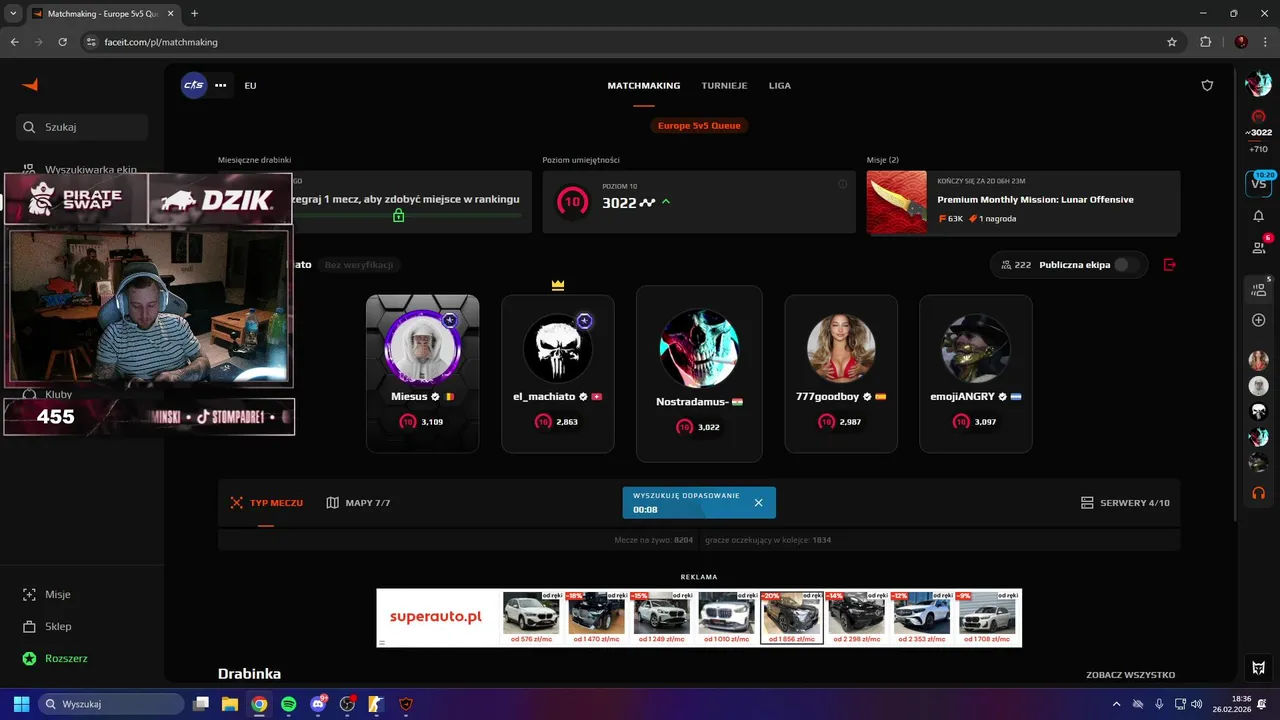
Task: Open emojiANGRY player card
Action: pos(976,373)
